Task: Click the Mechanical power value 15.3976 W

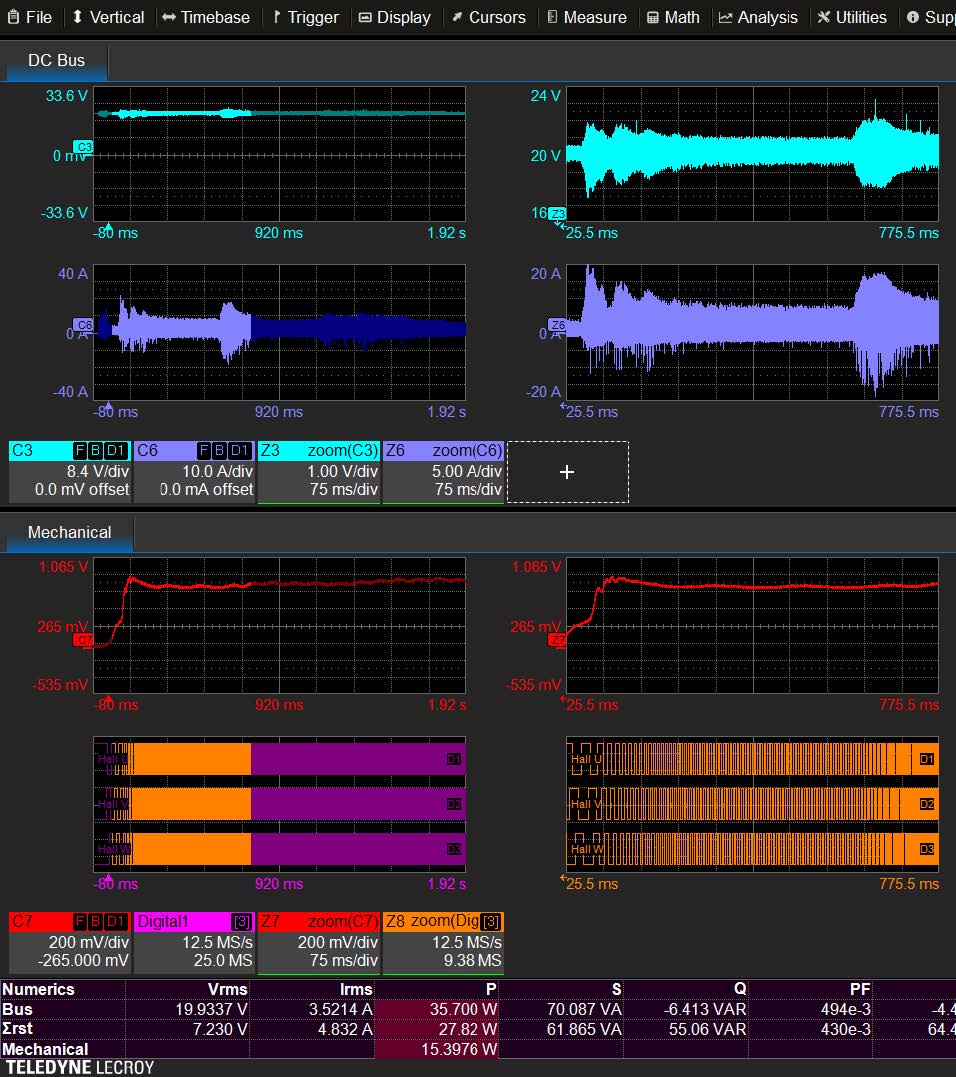Action: 437,1049
